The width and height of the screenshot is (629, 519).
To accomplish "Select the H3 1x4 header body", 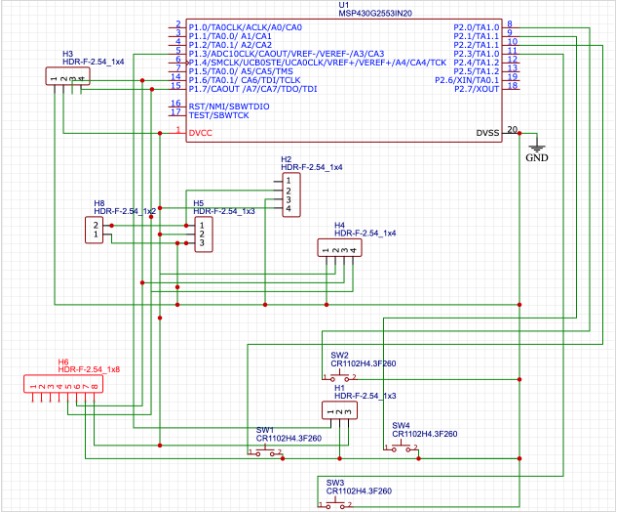I will pyautogui.click(x=63, y=76).
